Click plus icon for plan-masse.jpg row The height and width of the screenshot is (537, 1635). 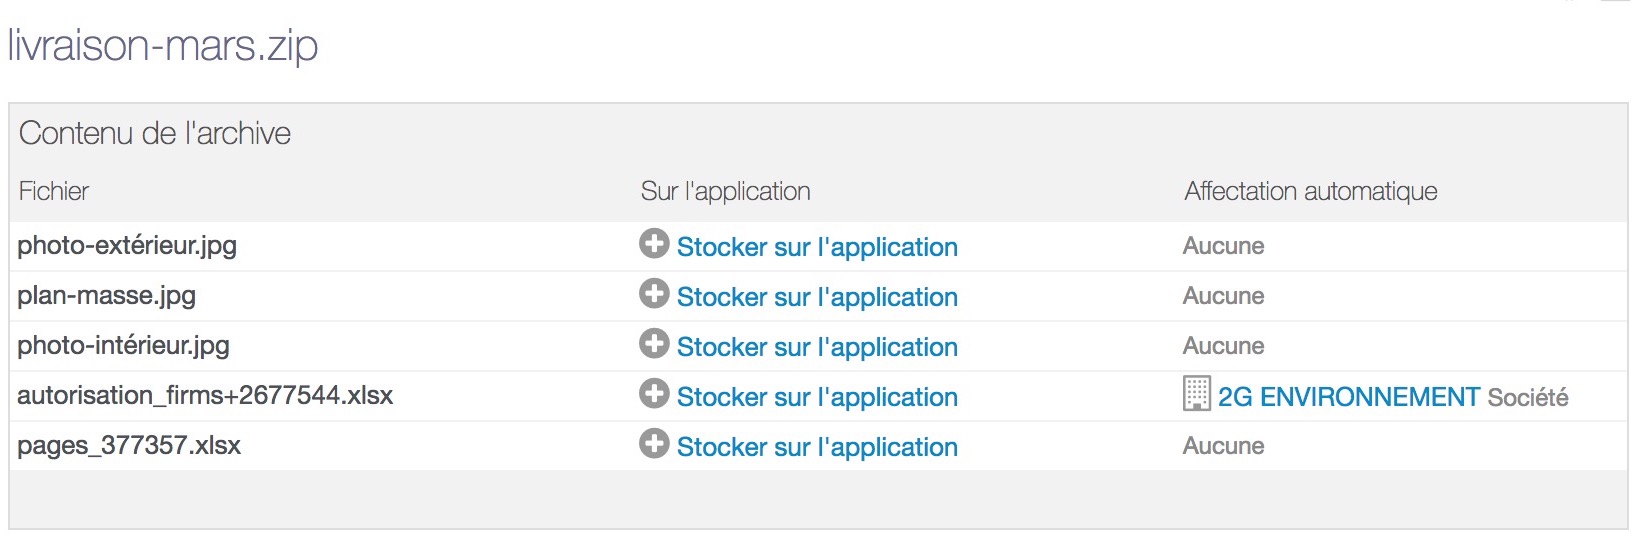[x=654, y=294]
